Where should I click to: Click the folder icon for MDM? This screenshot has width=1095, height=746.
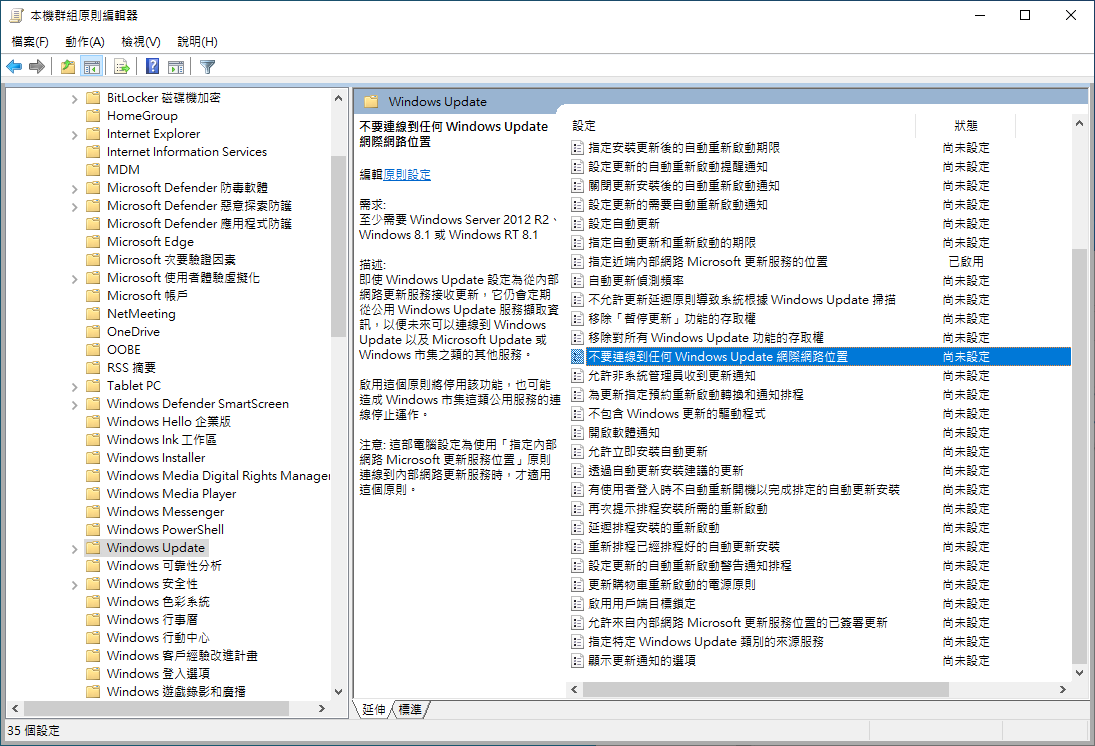[x=93, y=169]
